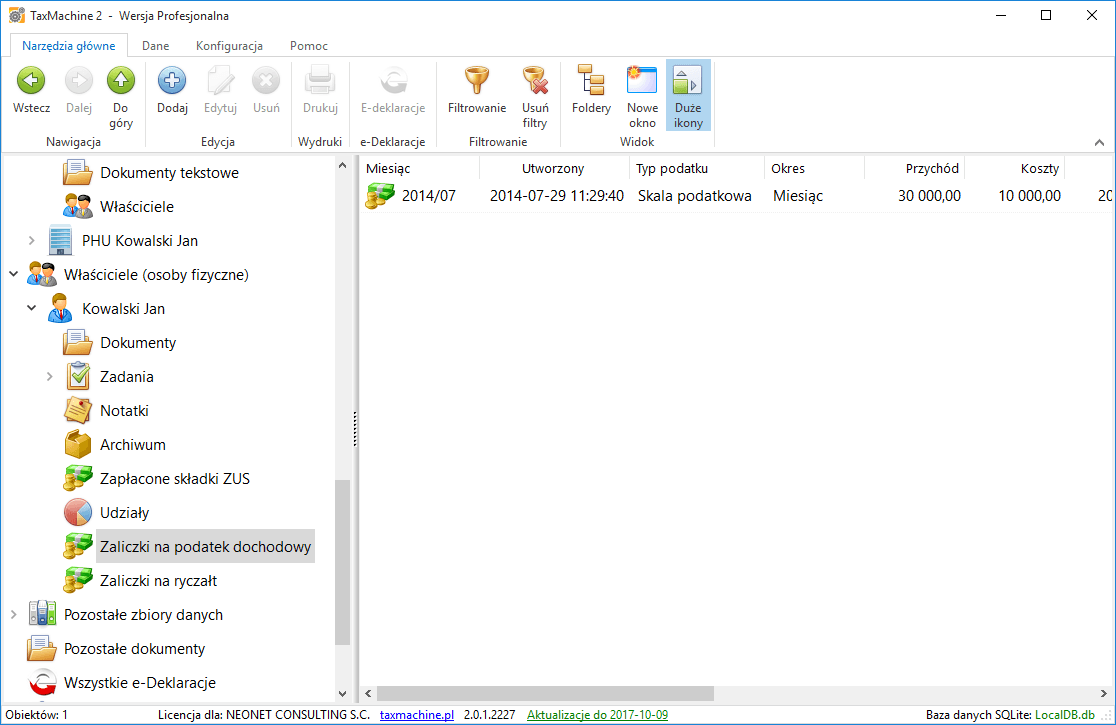Switch to the Dane ribbon tab
This screenshot has width=1116, height=725.
[x=155, y=46]
